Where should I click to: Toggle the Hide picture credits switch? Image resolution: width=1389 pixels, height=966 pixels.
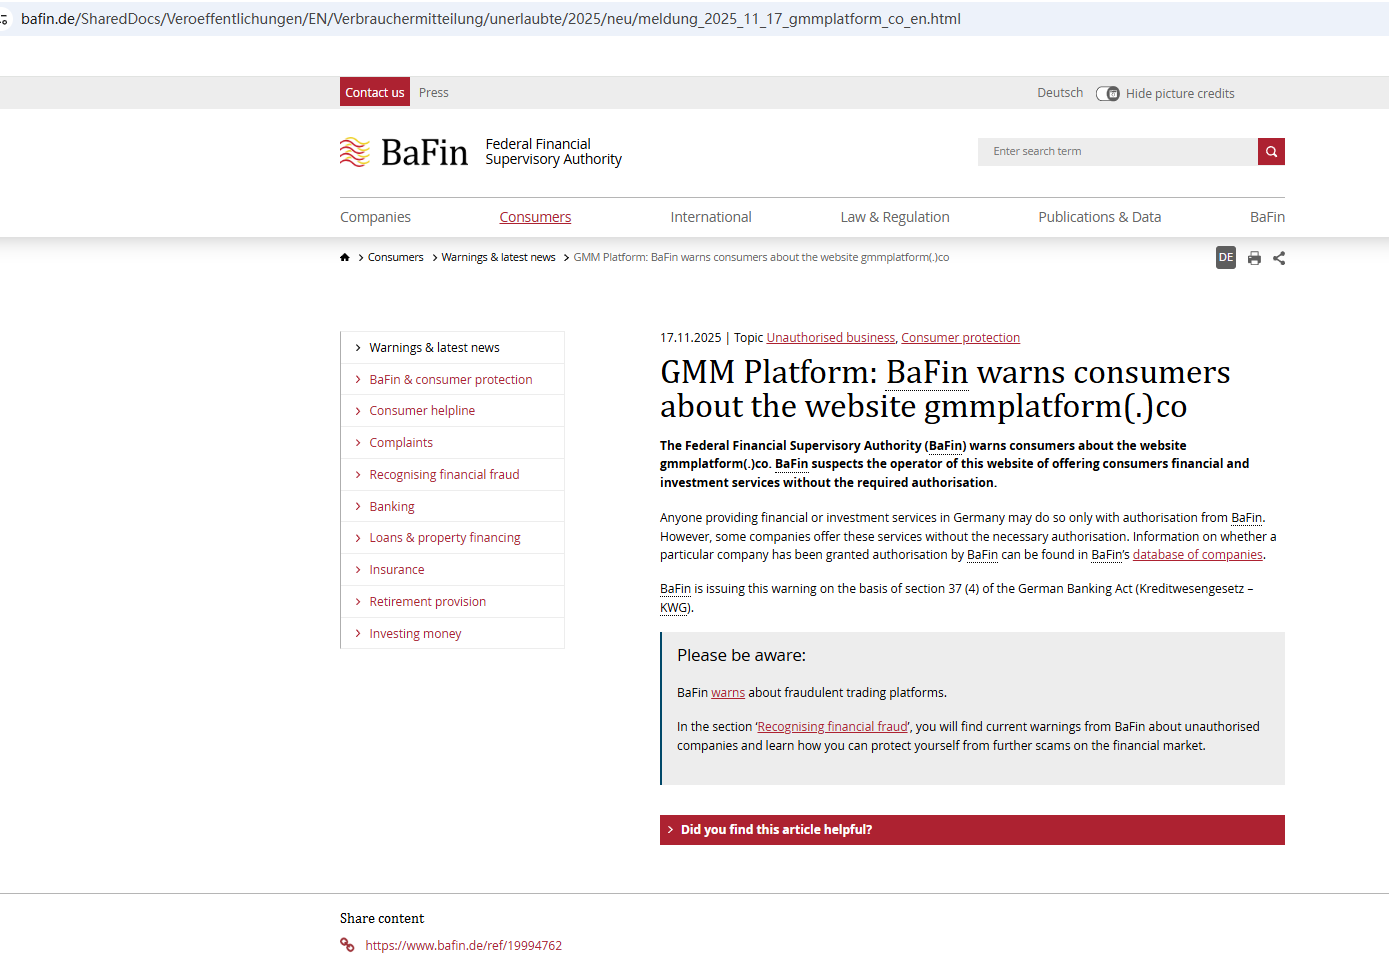click(x=1108, y=94)
